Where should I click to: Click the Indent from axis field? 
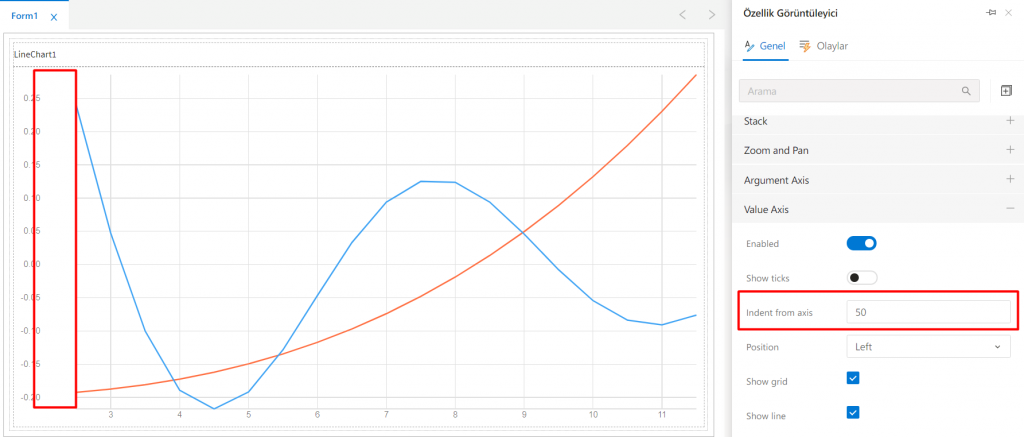point(928,312)
